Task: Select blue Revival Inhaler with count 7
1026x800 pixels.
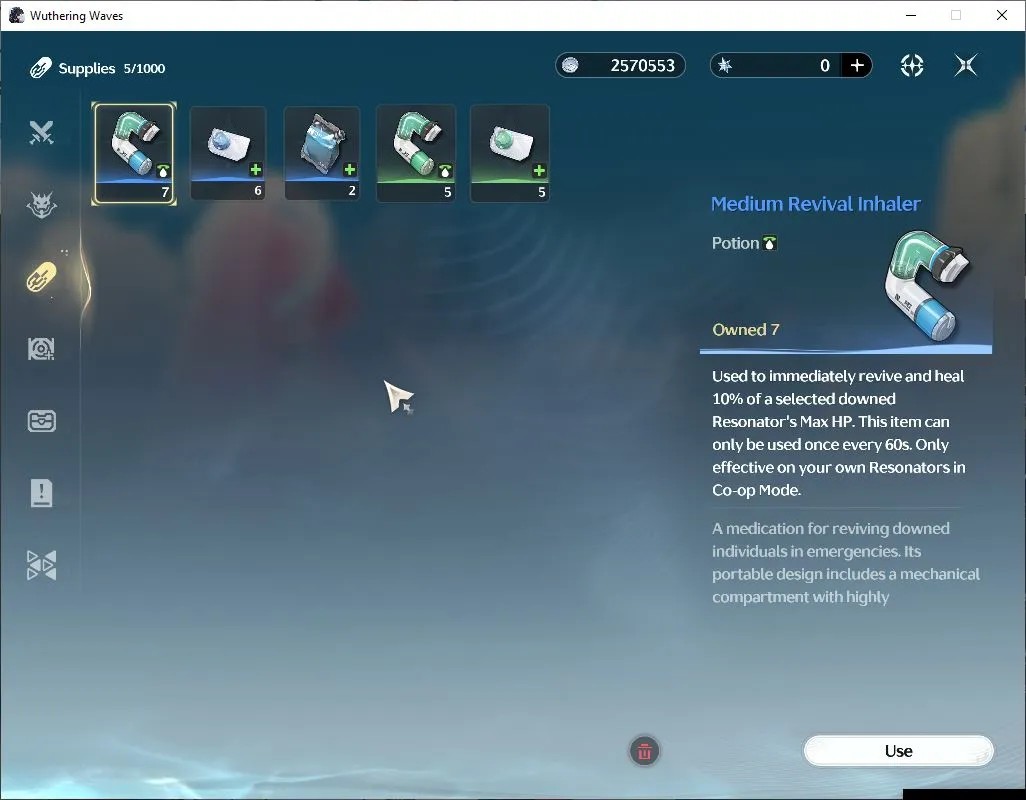Action: [134, 153]
